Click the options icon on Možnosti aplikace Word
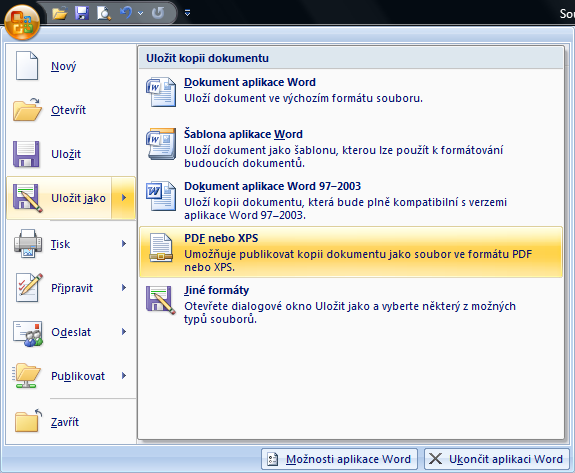 pos(272,459)
